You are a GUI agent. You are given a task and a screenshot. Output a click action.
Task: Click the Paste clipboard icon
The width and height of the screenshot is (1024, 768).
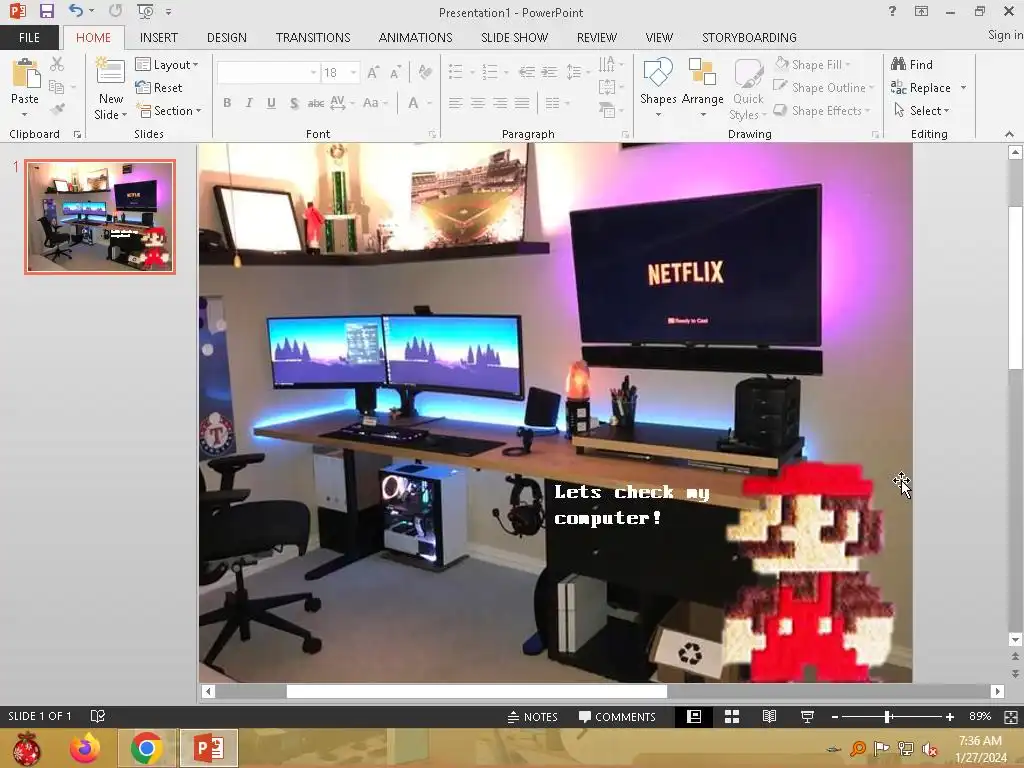[25, 73]
